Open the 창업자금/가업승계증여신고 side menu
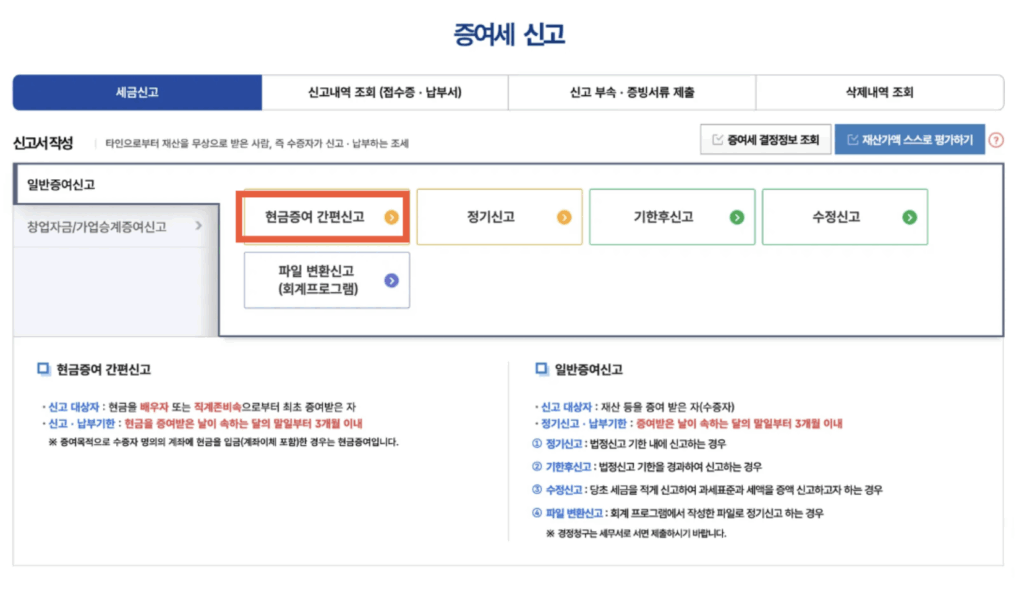The height and width of the screenshot is (592, 1024). (x=97, y=226)
